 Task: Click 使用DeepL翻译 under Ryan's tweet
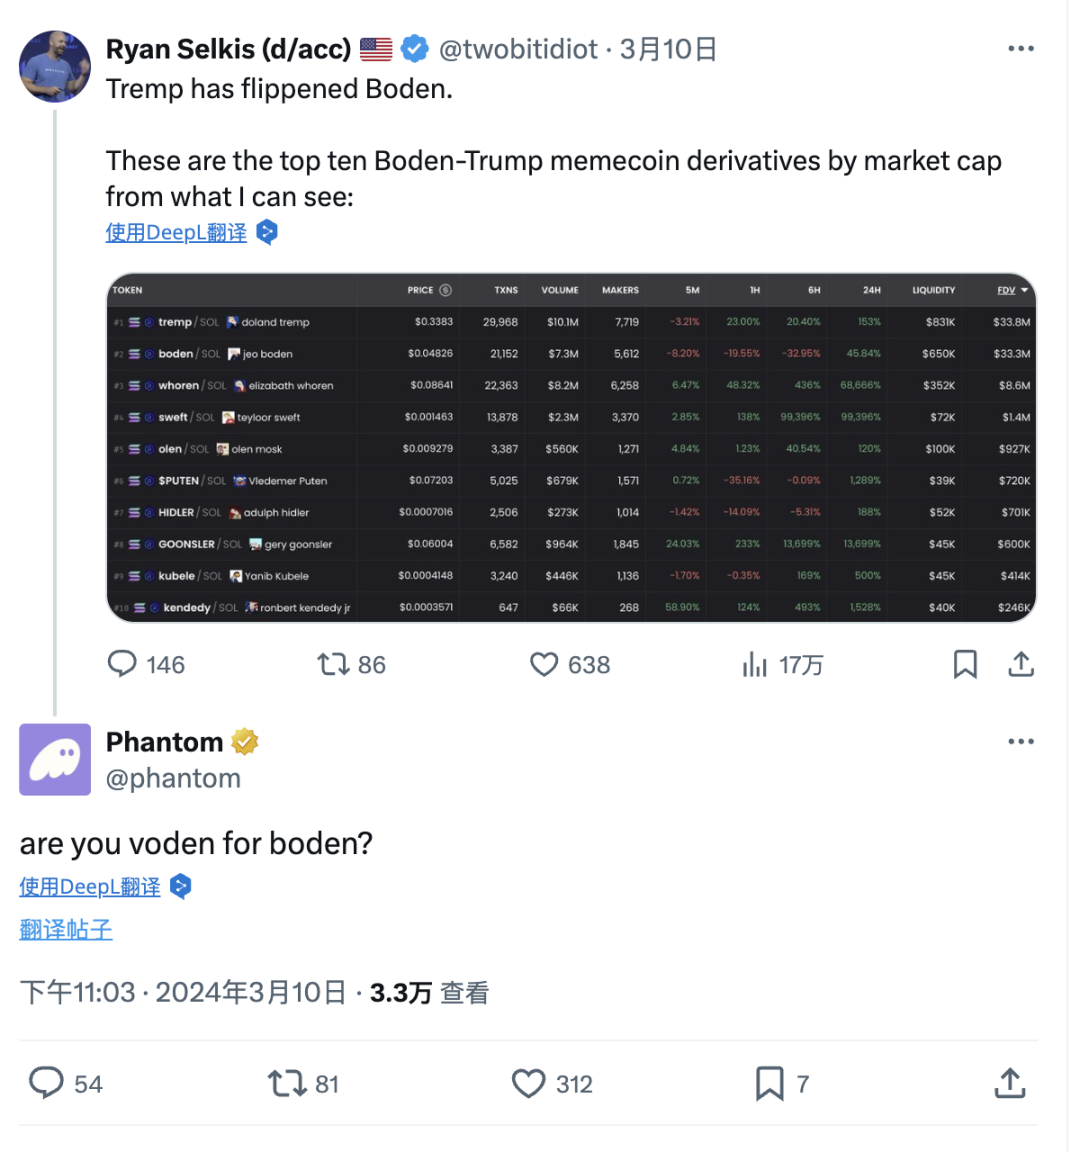(176, 232)
